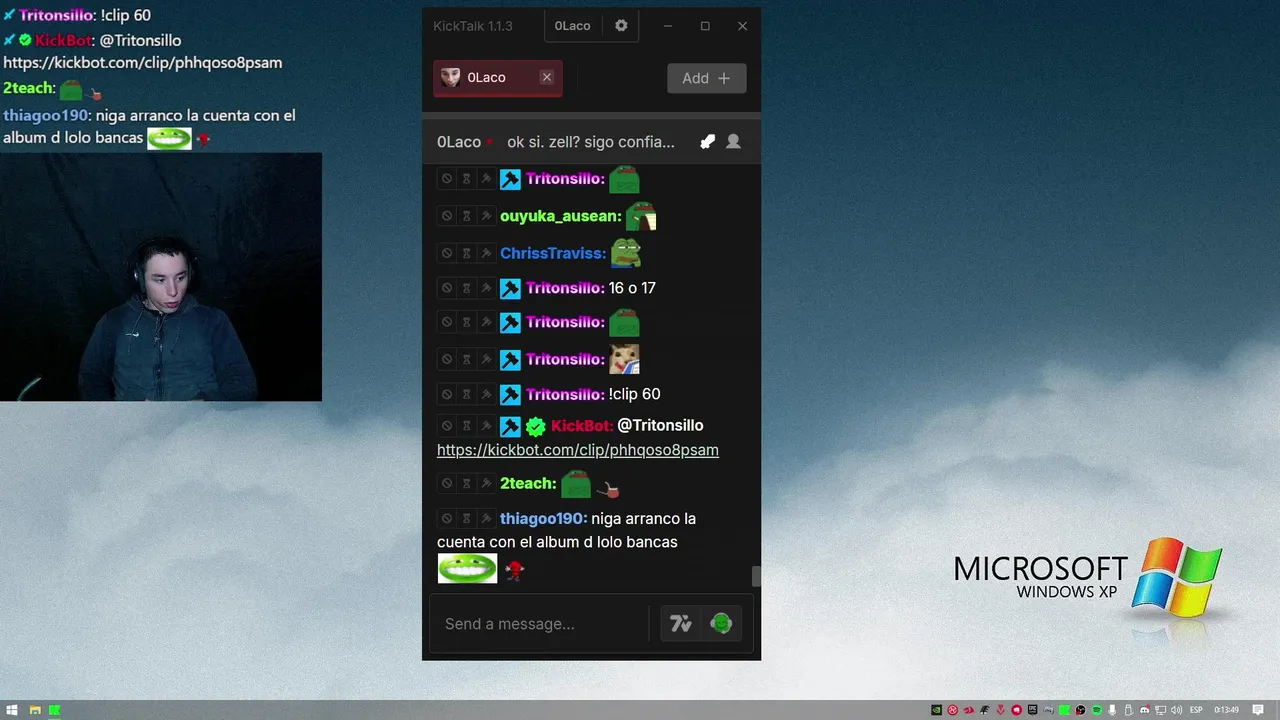This screenshot has width=1280, height=720.
Task: Click circle-slash icon on 2teach's message
Action: [x=447, y=483]
